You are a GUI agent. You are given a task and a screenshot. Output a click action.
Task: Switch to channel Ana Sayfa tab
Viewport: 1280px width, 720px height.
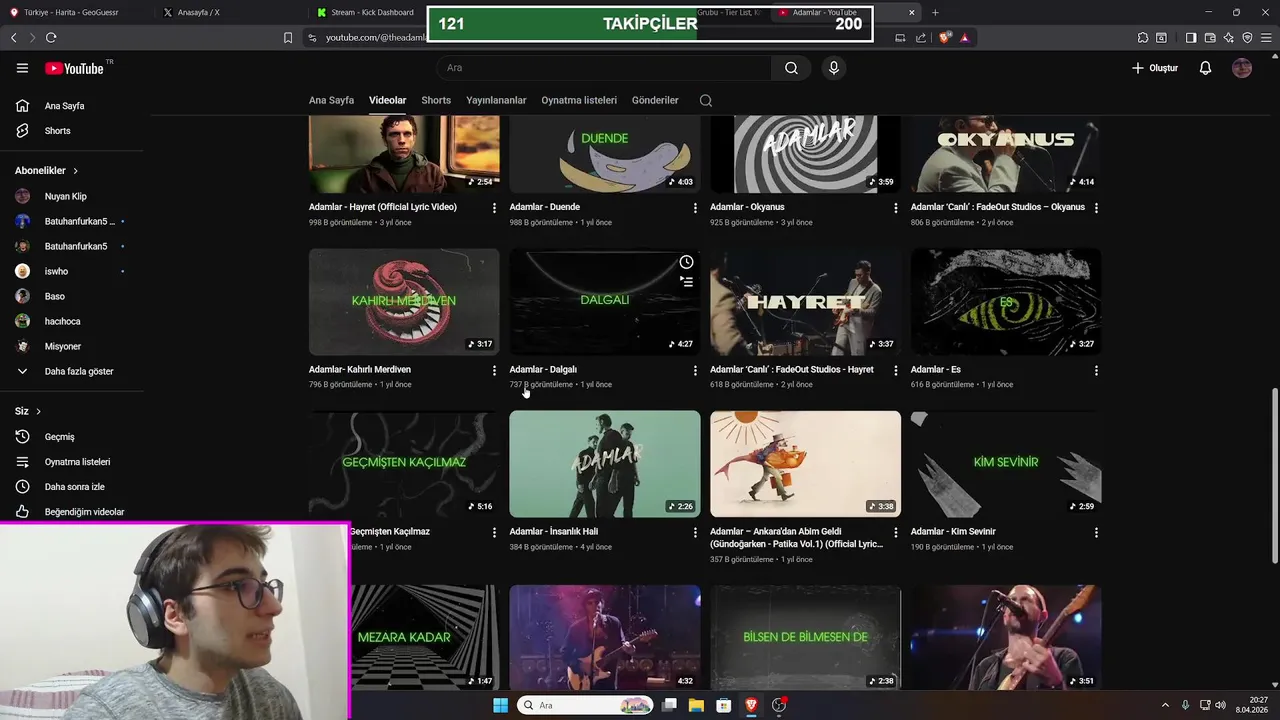pos(331,100)
